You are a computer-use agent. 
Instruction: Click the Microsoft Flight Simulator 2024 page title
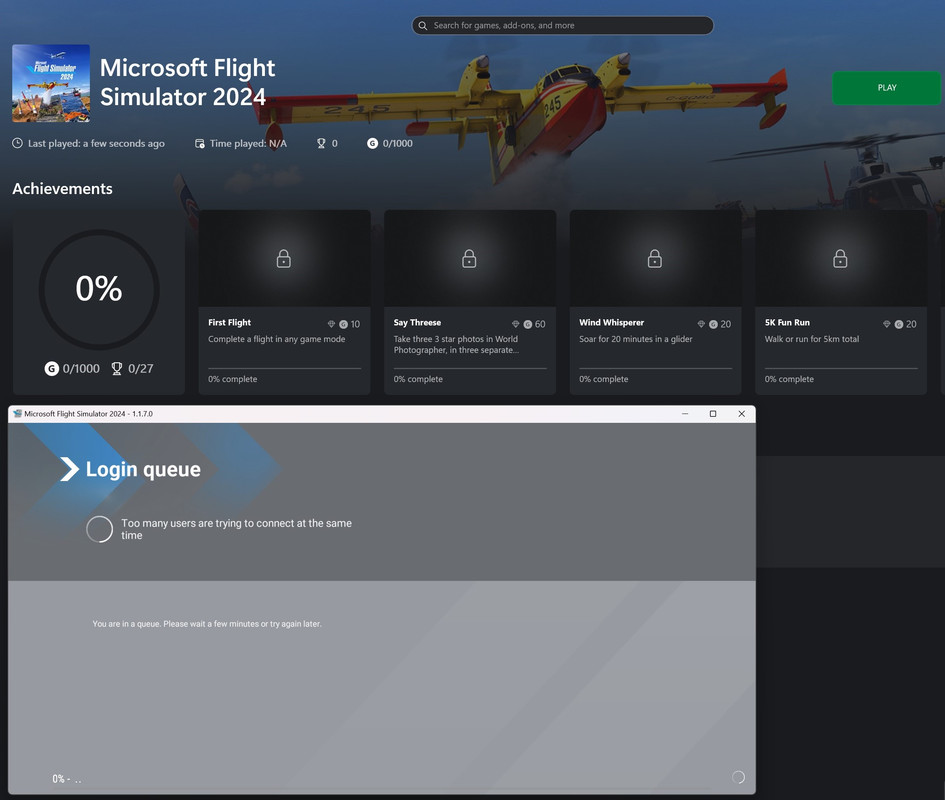point(187,83)
